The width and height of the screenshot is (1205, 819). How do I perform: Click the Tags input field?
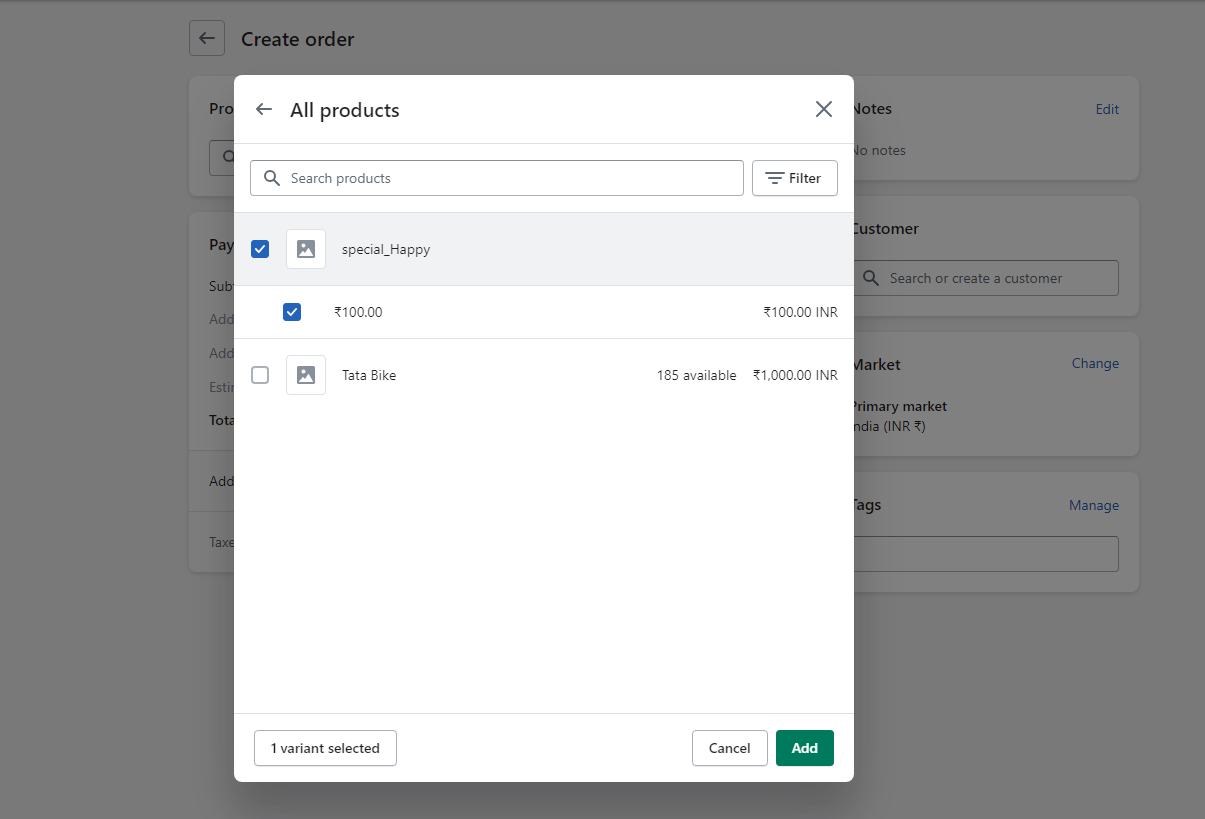tap(985, 554)
